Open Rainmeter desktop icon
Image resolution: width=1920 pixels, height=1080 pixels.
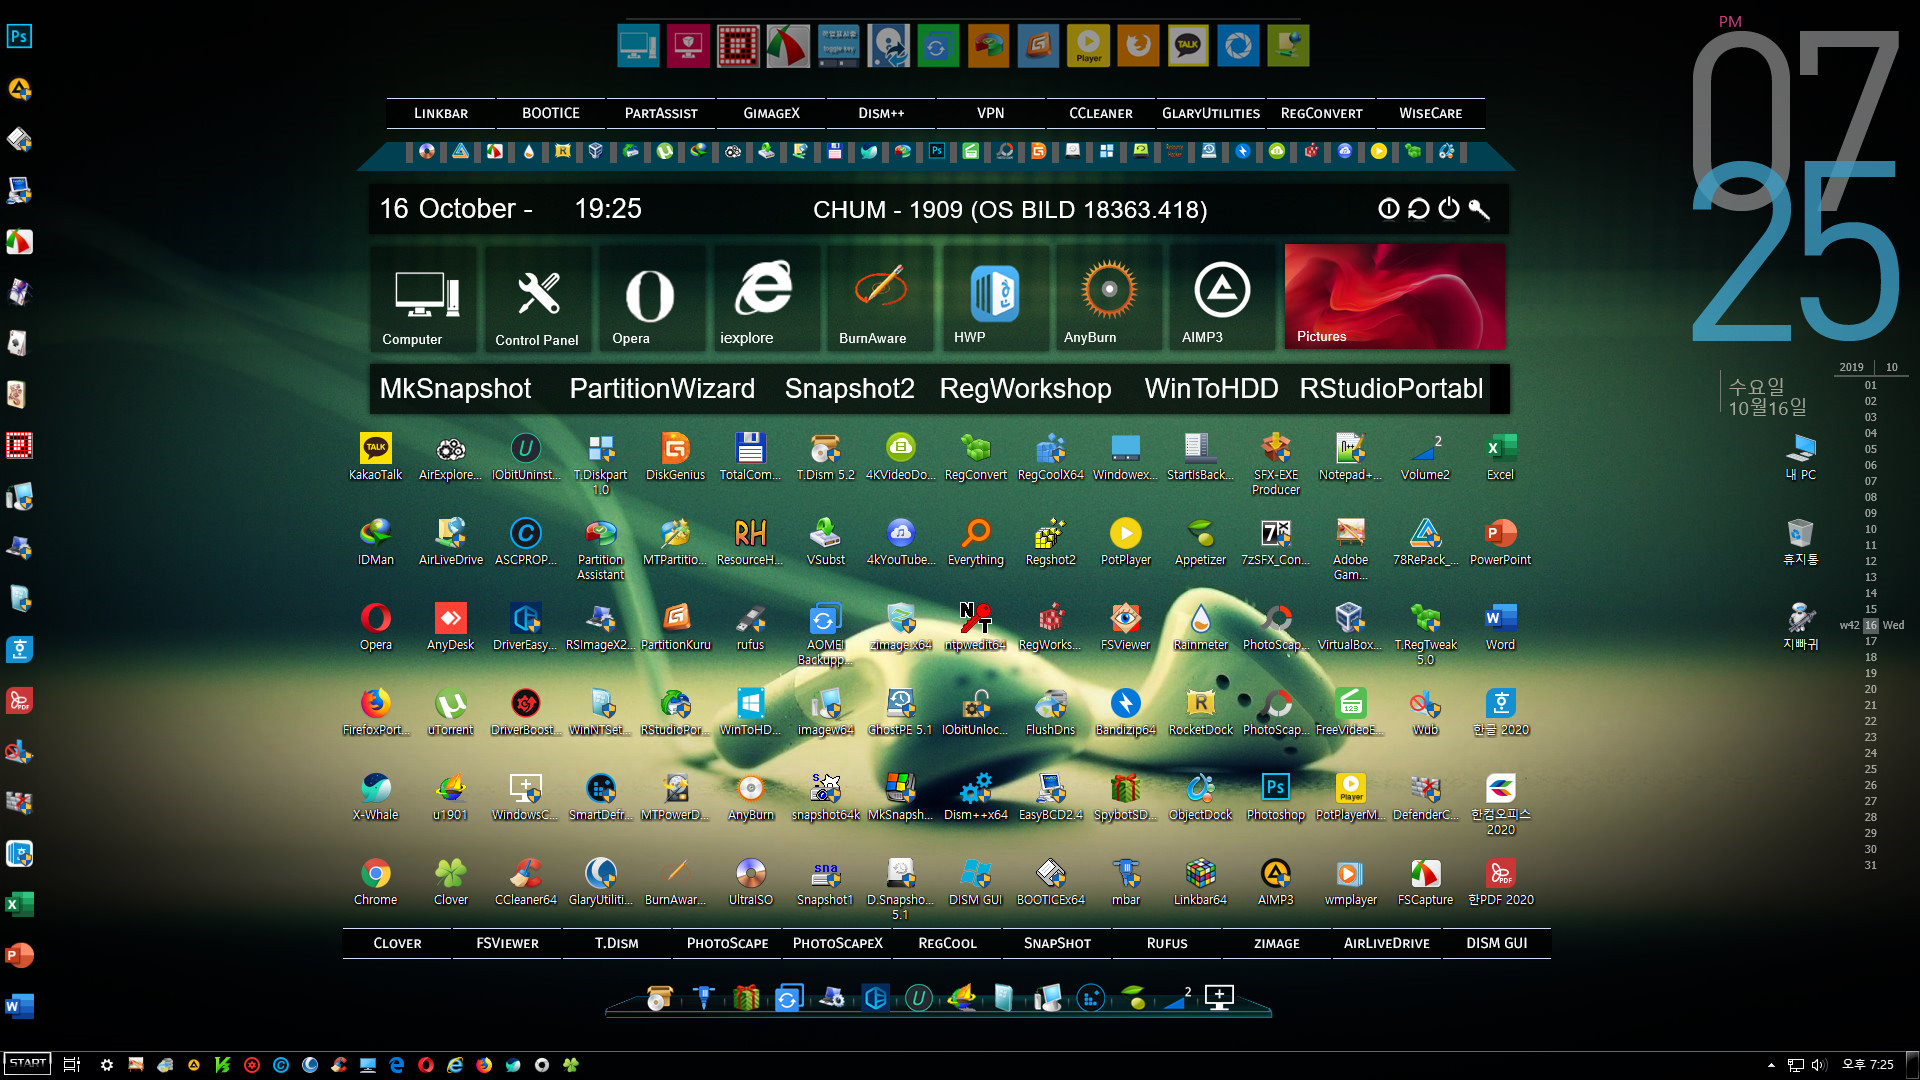coord(1200,627)
